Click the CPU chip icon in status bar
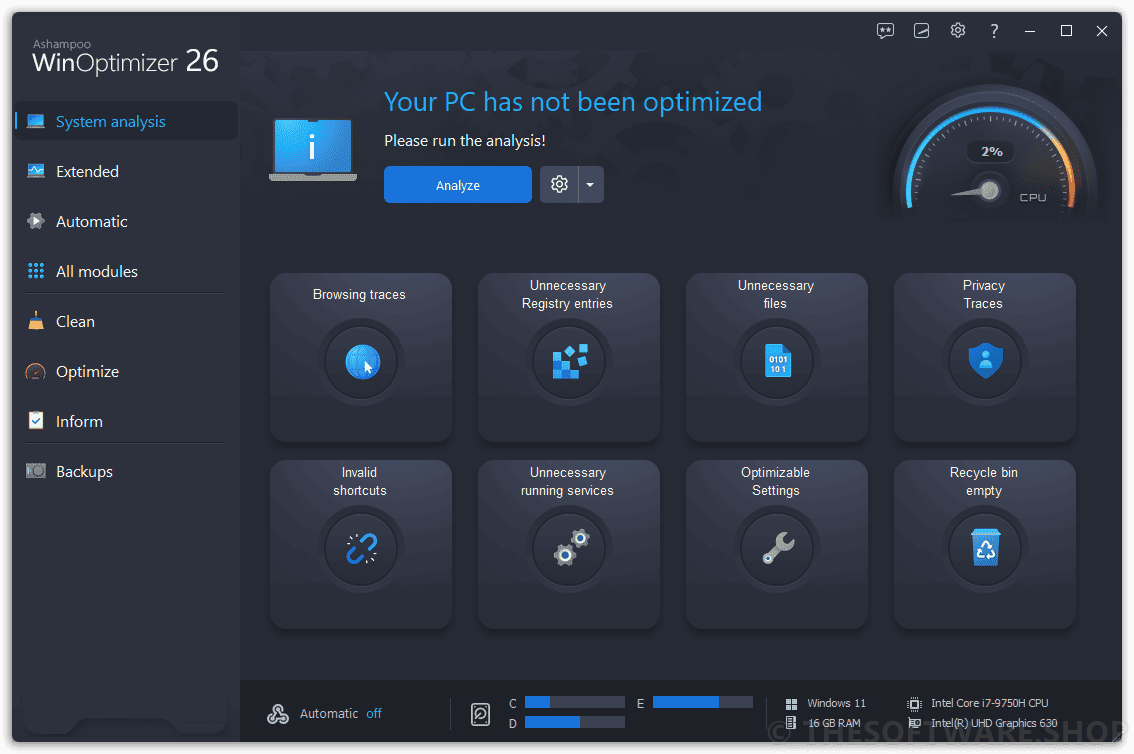The width and height of the screenshot is (1134, 754). click(x=914, y=703)
